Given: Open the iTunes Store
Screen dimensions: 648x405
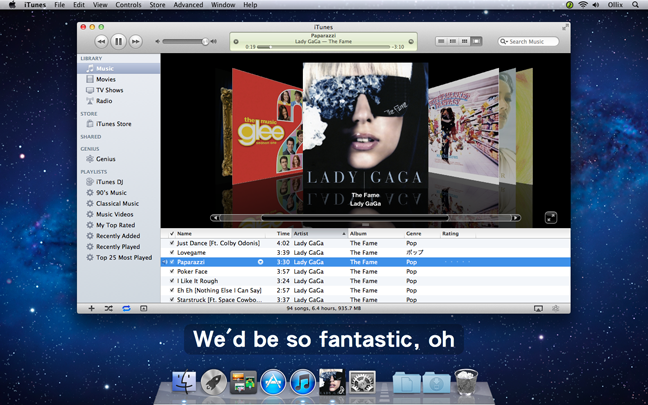Looking at the screenshot, I should (119, 124).
